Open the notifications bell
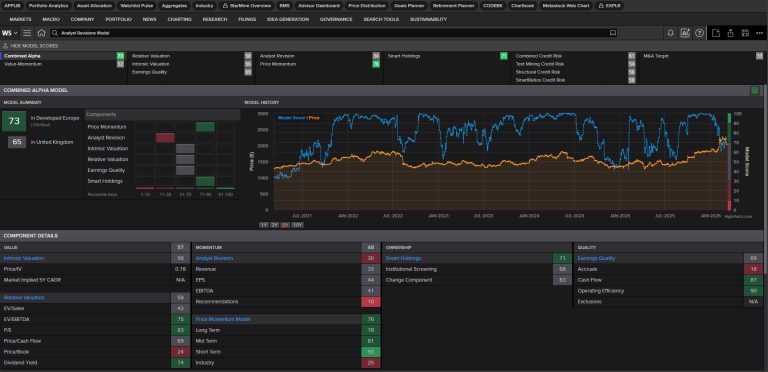This screenshot has width=768, height=372. click(671, 33)
